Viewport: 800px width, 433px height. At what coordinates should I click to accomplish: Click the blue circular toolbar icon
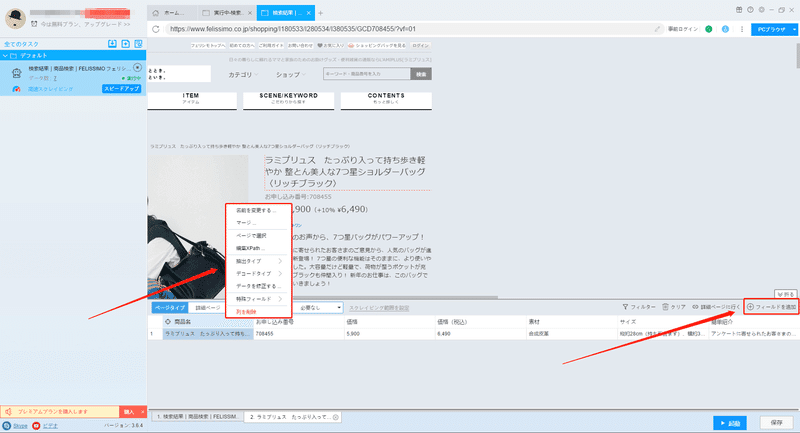click(x=725, y=29)
